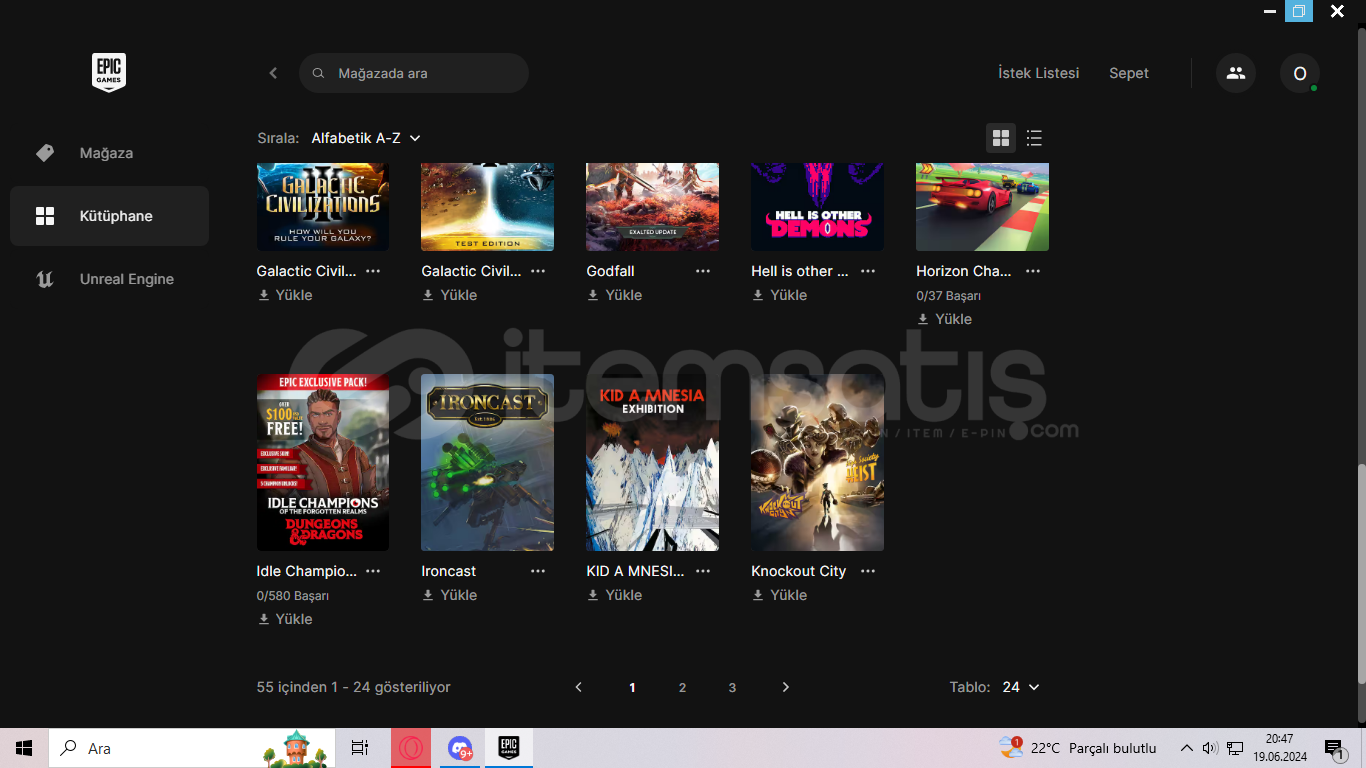Switch to grid view

pos(1000,138)
